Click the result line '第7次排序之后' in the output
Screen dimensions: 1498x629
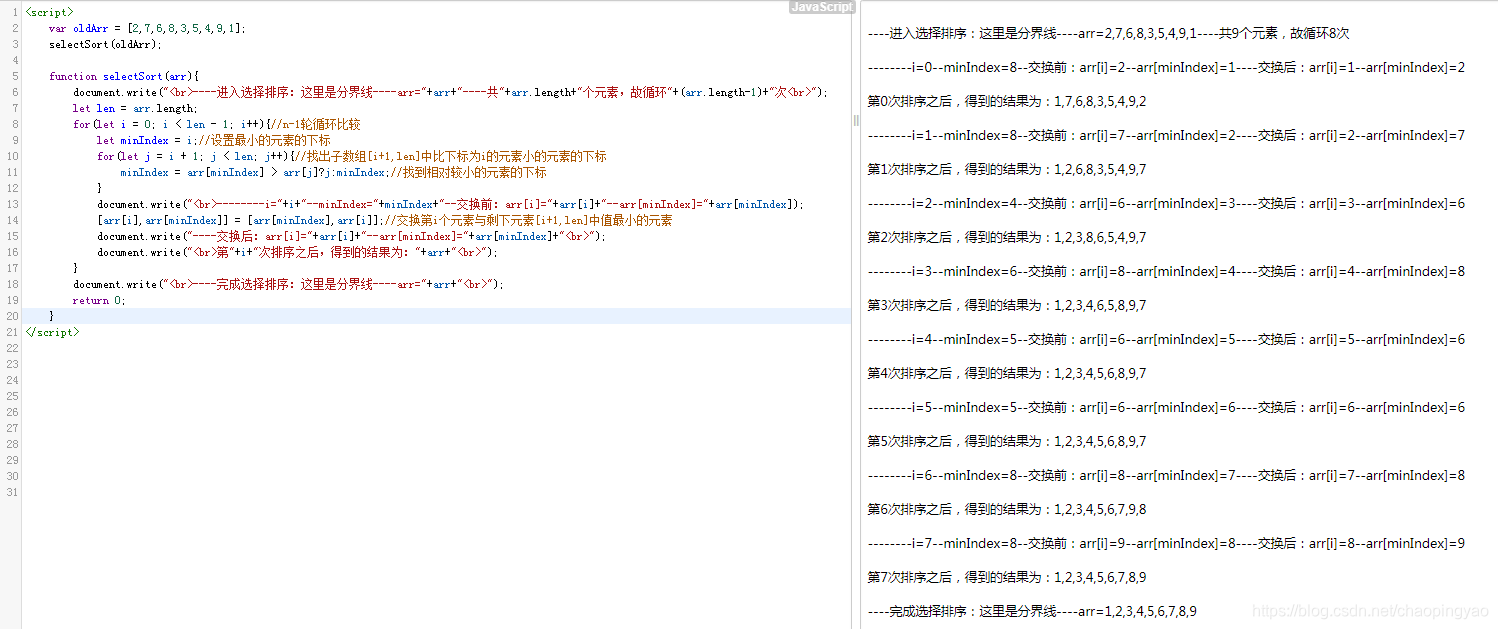1007,577
